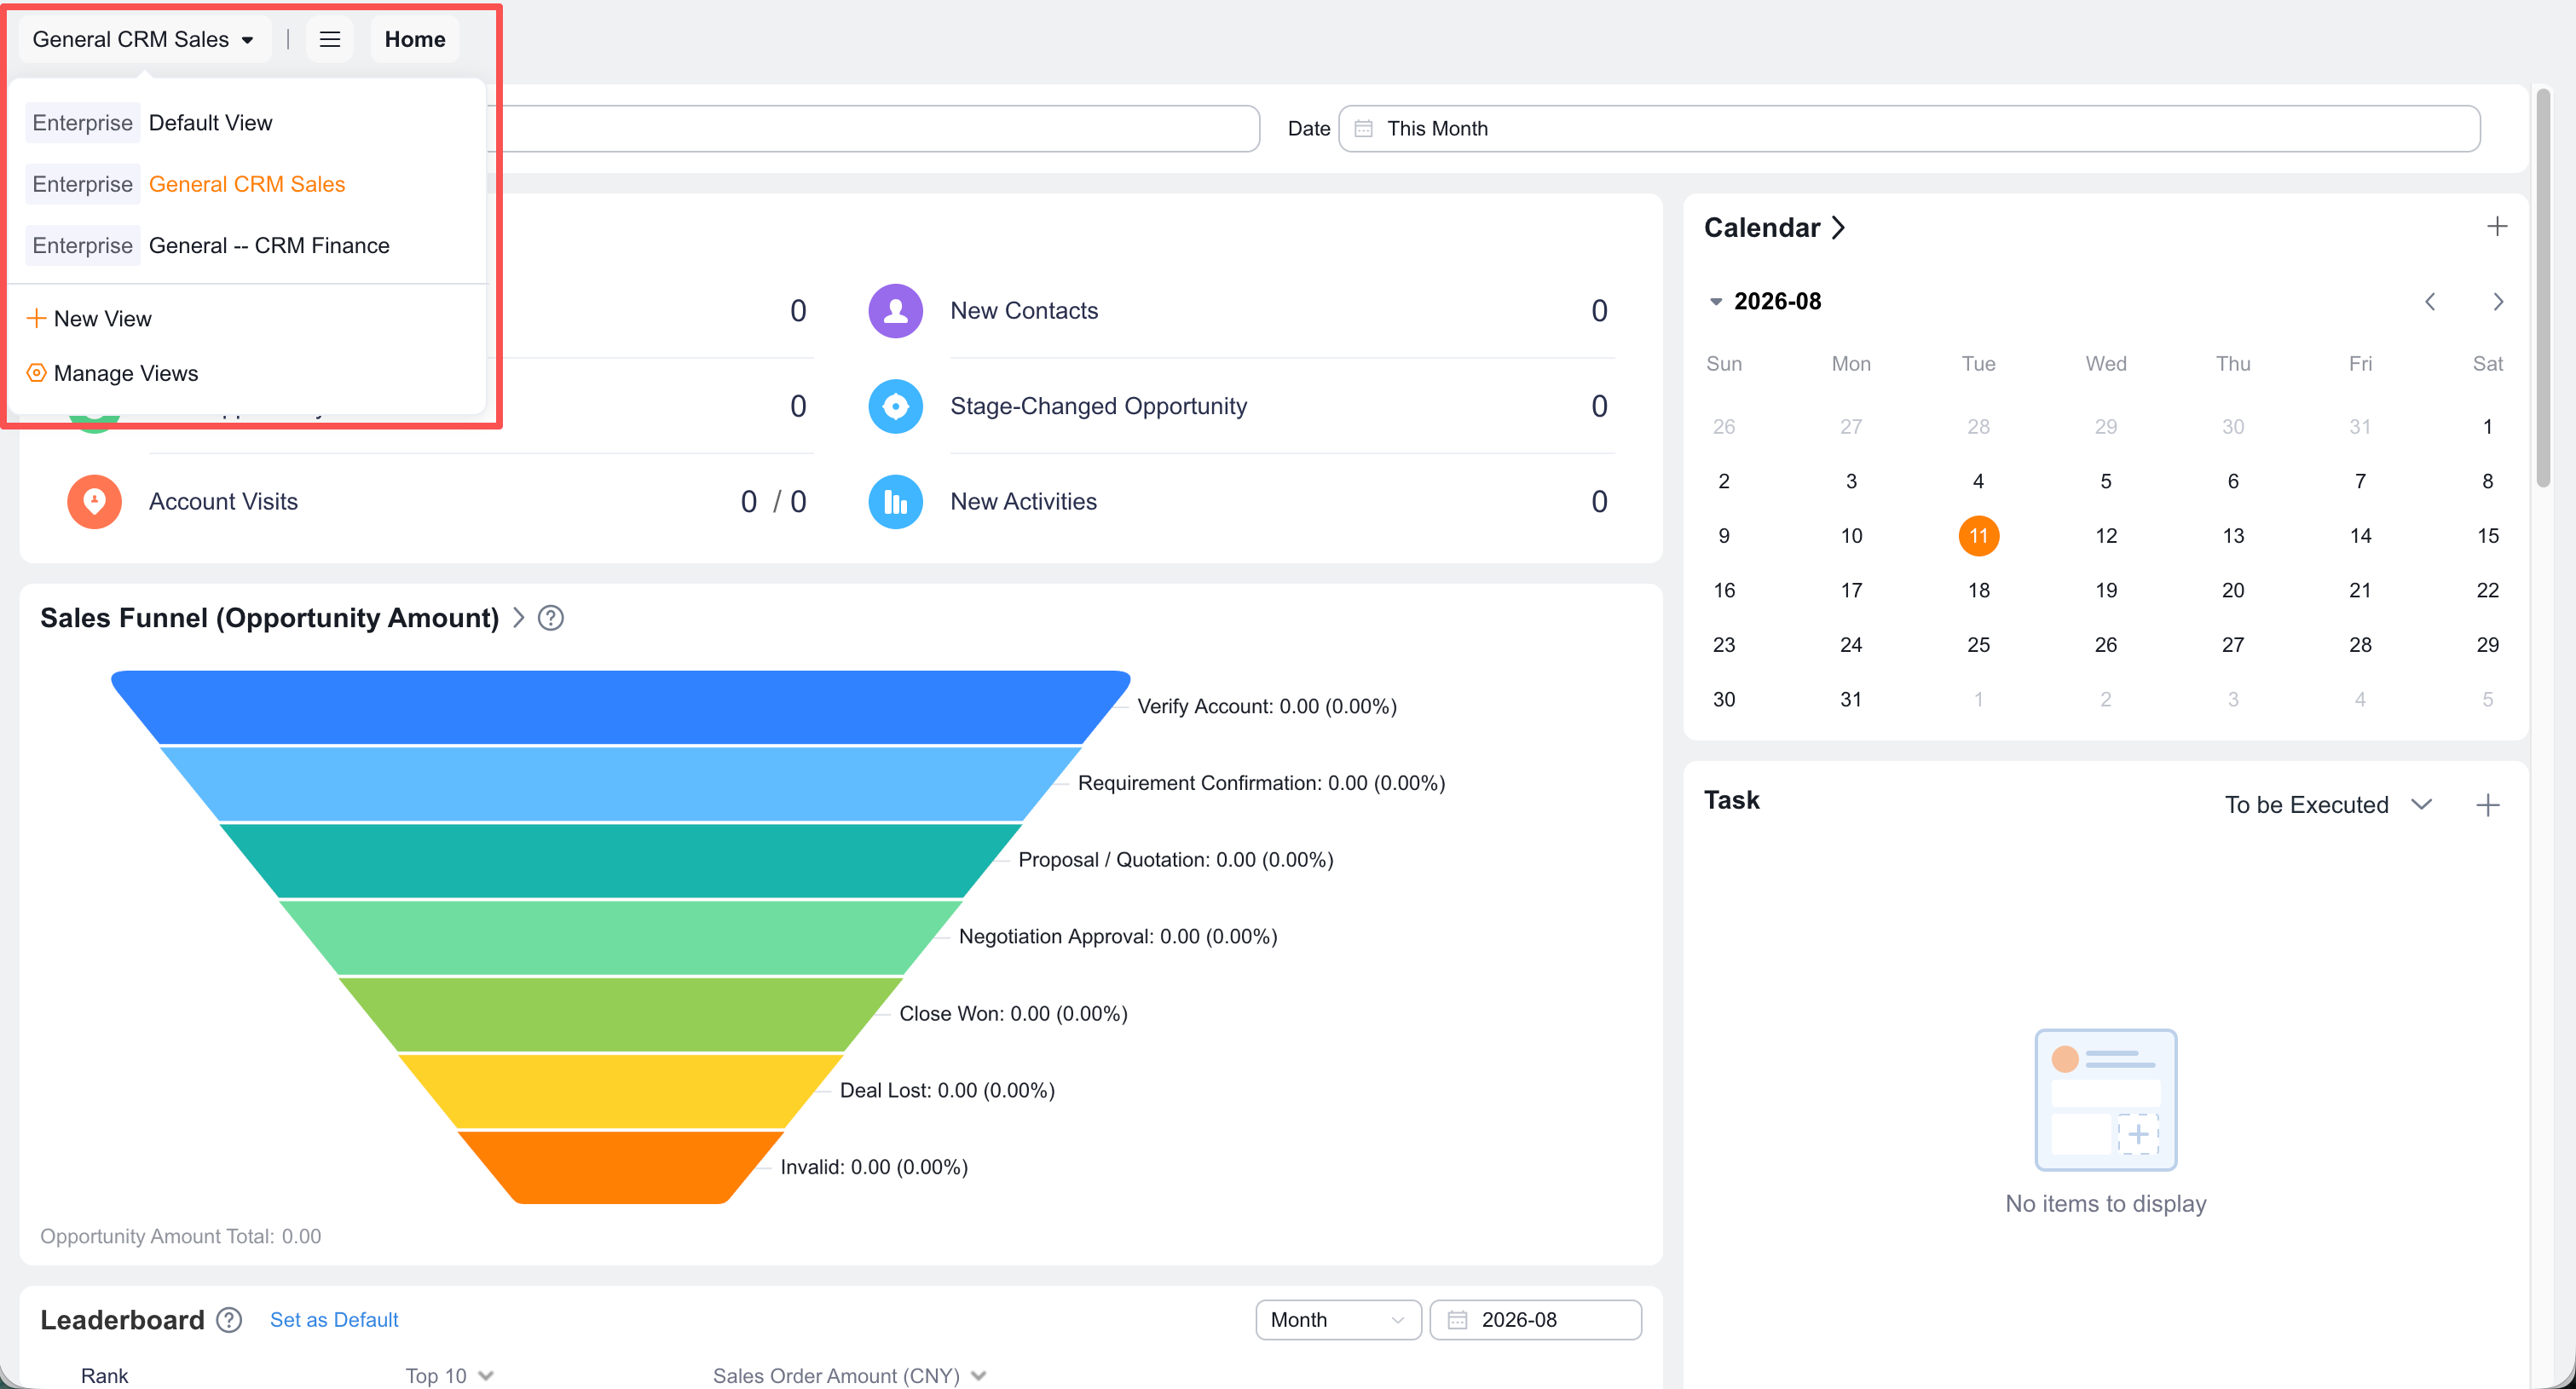Click 'Opportunity Amount Total: 0.00' text
The width and height of the screenshot is (2576, 1389).
tap(181, 1236)
